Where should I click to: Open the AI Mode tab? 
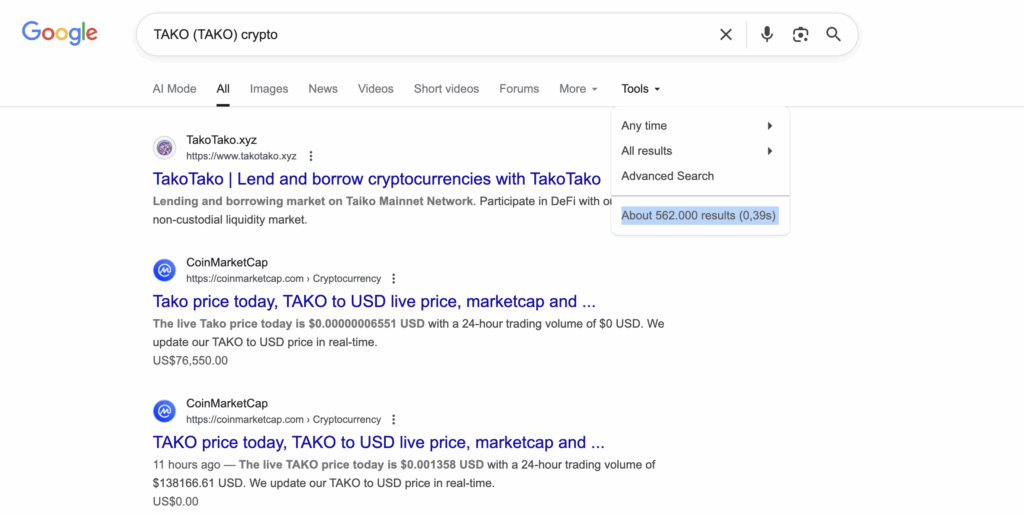(174, 89)
